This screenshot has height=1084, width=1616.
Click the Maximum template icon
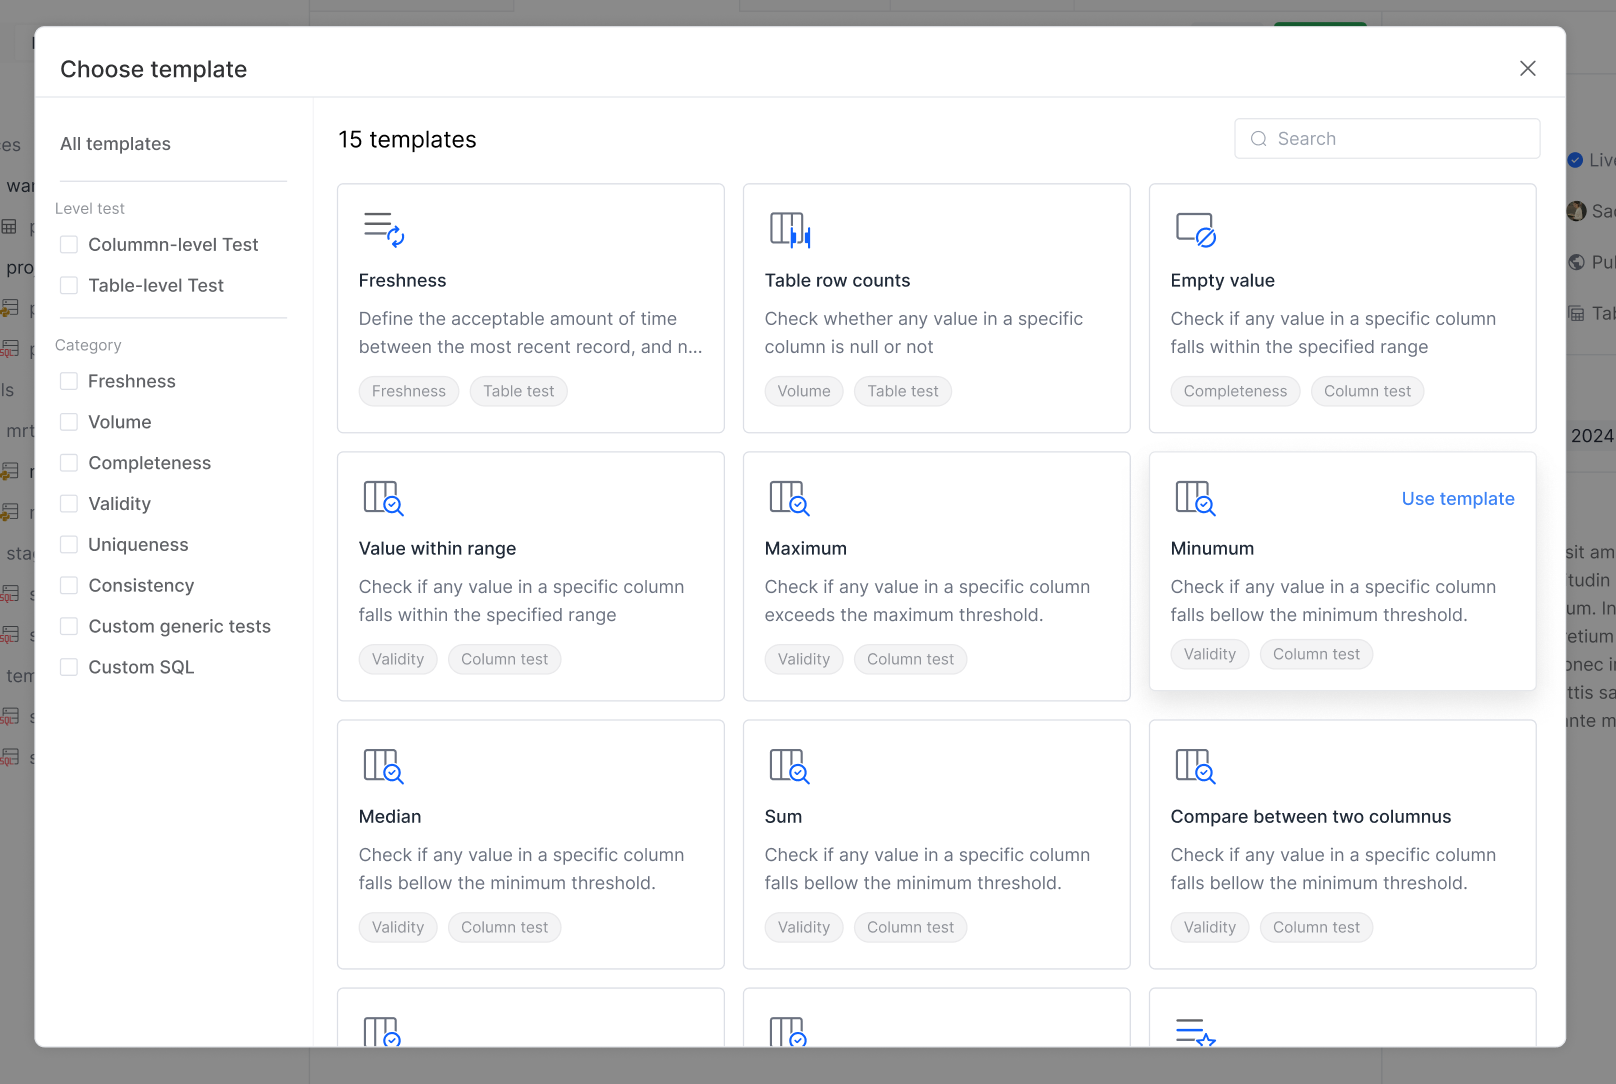point(789,497)
